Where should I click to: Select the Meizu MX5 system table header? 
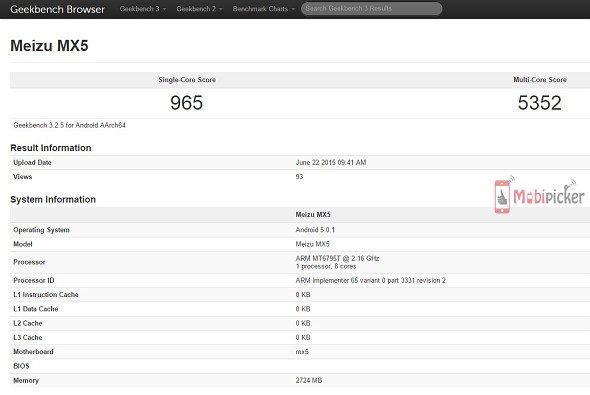313,214
